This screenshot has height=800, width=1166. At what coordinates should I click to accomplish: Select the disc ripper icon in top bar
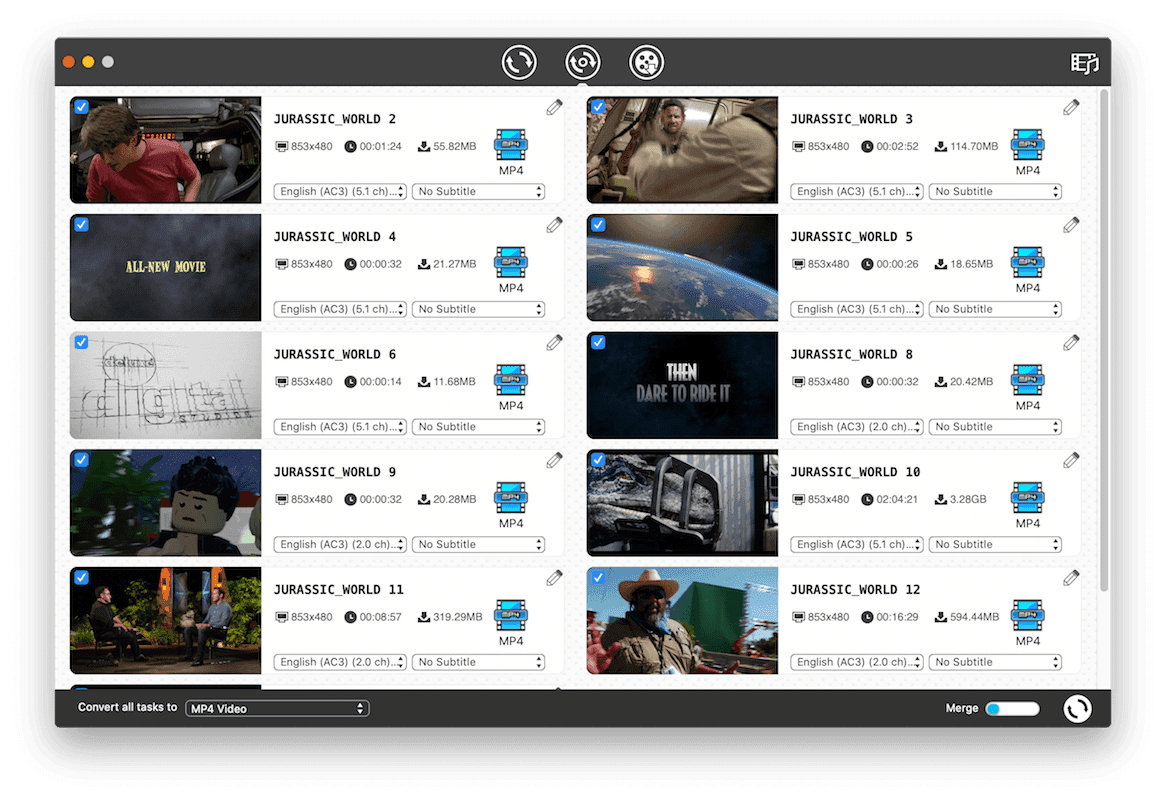583,62
